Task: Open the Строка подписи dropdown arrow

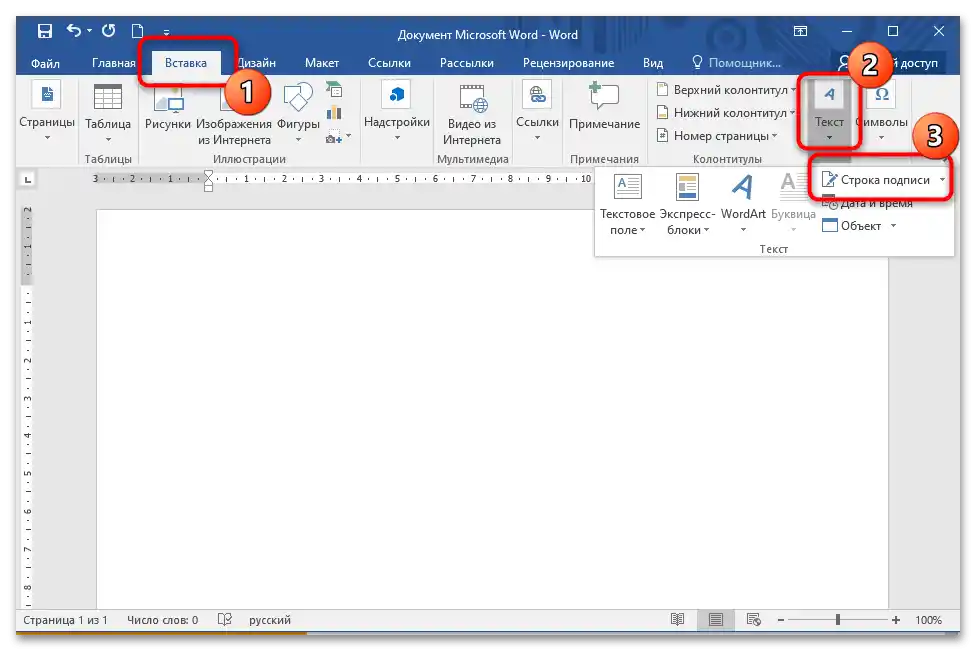Action: pyautogui.click(x=940, y=179)
